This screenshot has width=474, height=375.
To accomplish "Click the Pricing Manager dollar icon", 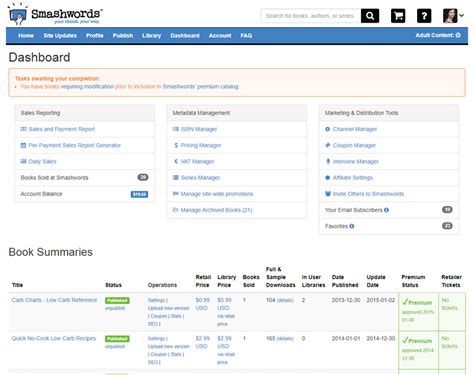I will [176, 145].
